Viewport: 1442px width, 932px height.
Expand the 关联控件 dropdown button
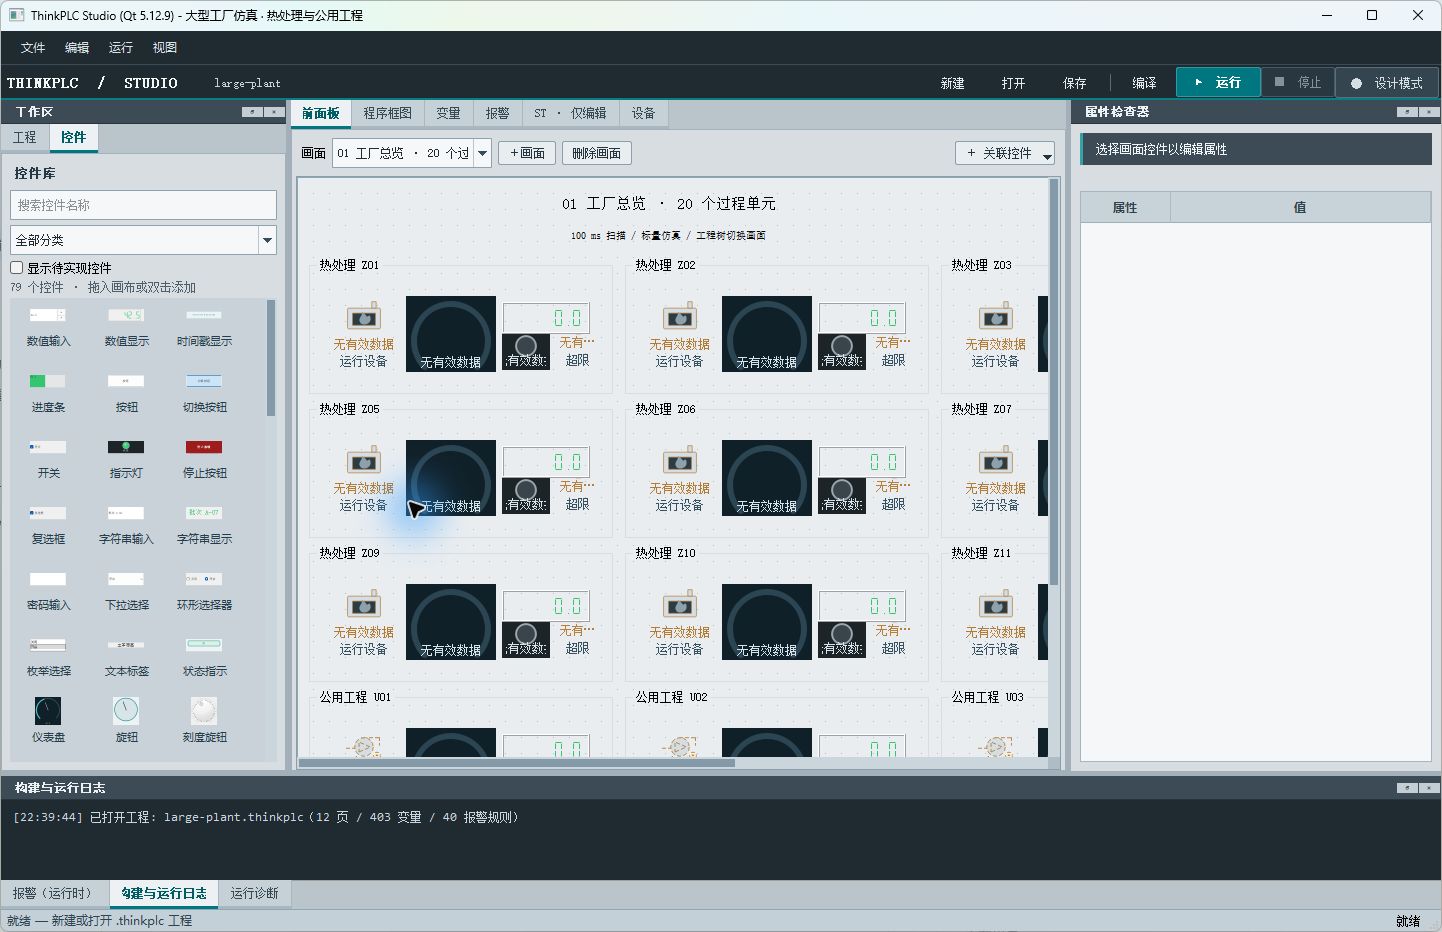pyautogui.click(x=1005, y=153)
